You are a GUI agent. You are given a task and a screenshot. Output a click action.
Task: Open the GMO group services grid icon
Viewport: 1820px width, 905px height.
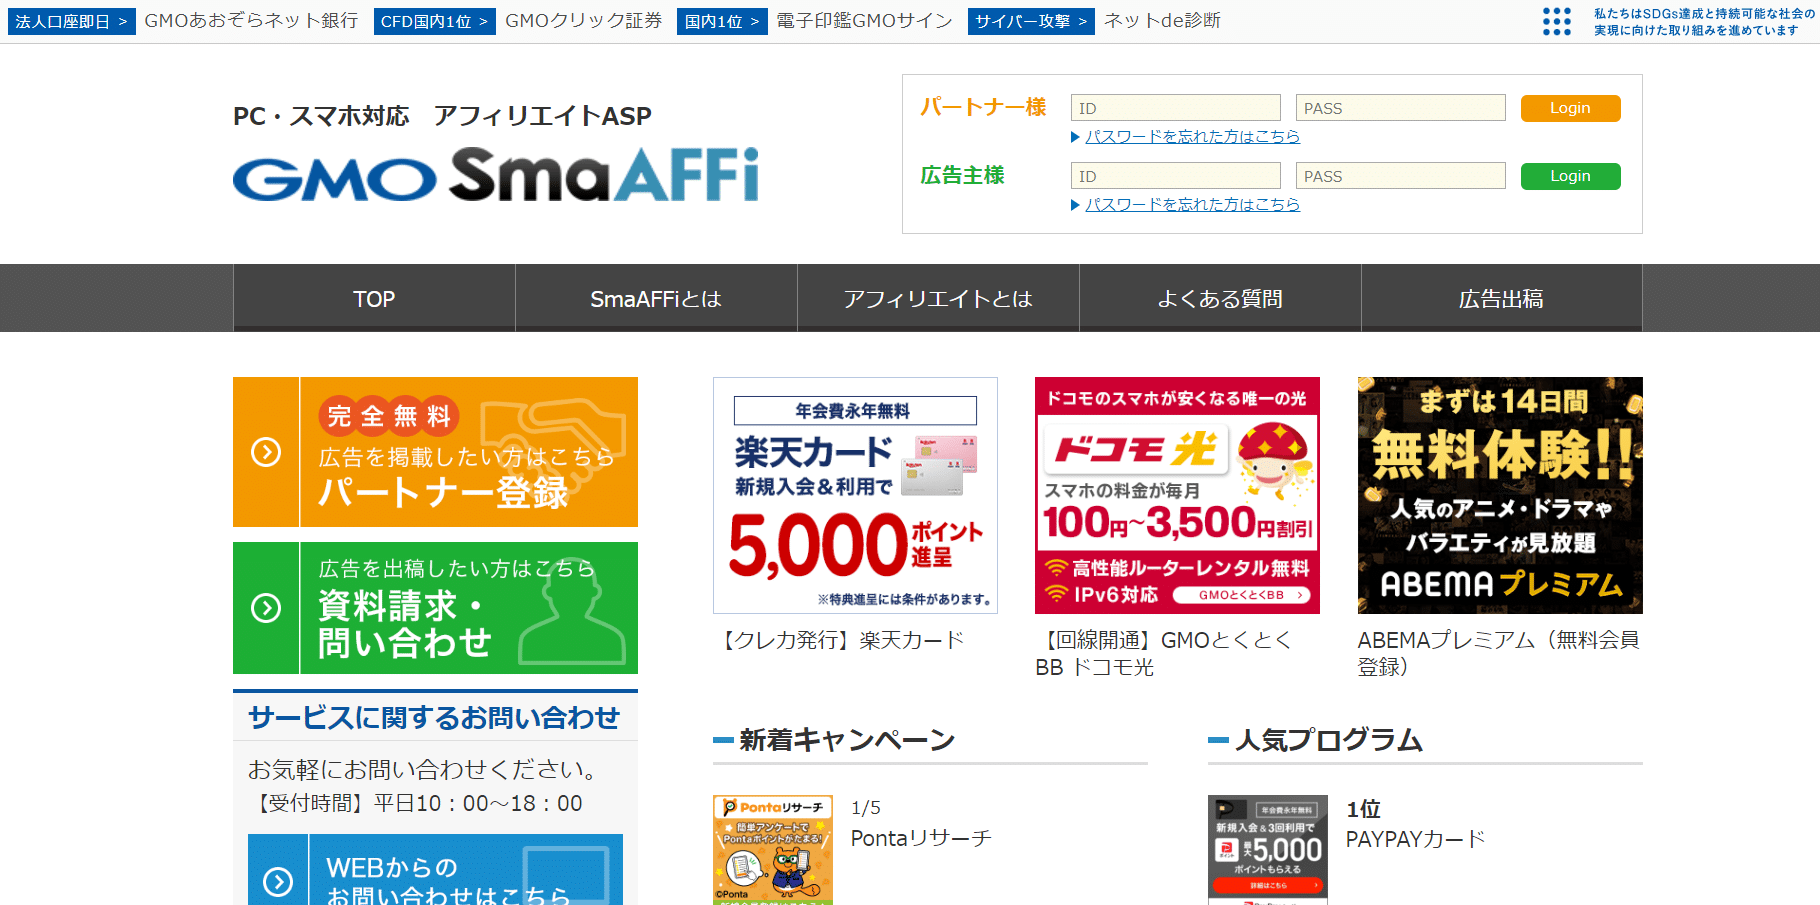[x=1556, y=21]
